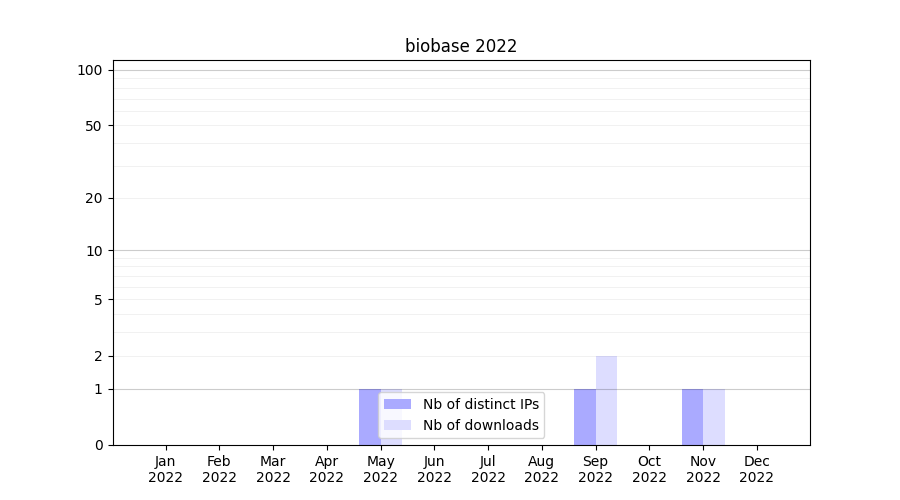This screenshot has height=500, width=900.
Task: Select the Nov distinct IPs bar
Action: click(692, 416)
